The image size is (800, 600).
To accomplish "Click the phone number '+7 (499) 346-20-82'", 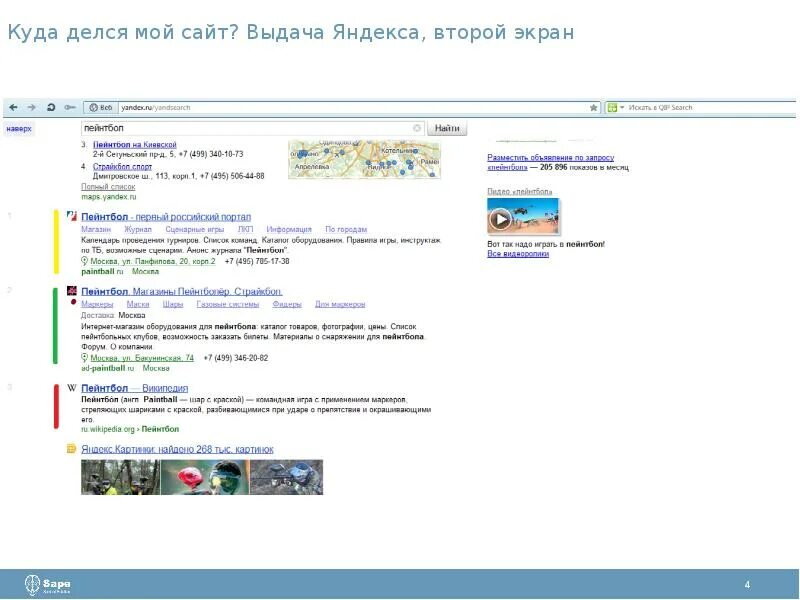I will click(236, 358).
